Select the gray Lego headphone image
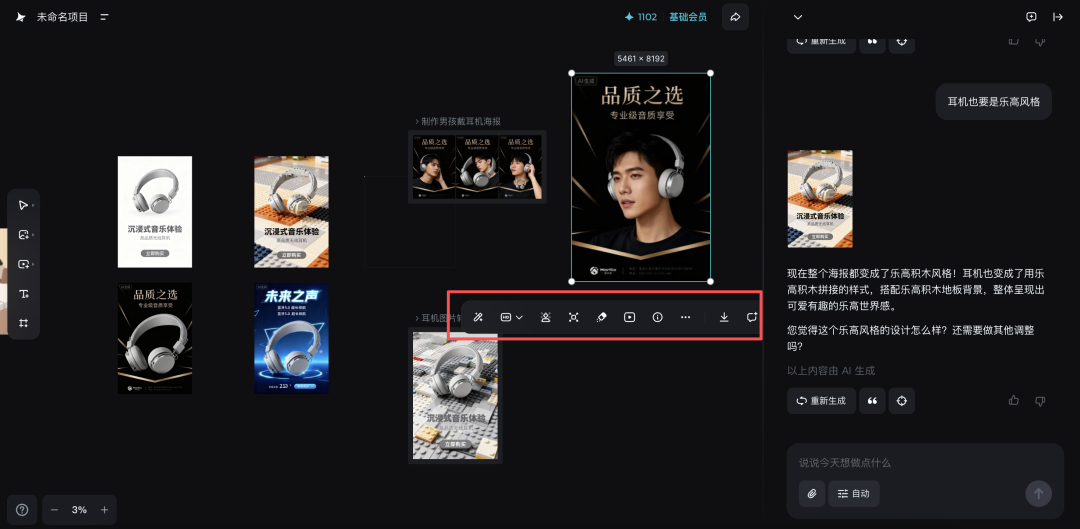This screenshot has height=529, width=1080. (x=455, y=395)
